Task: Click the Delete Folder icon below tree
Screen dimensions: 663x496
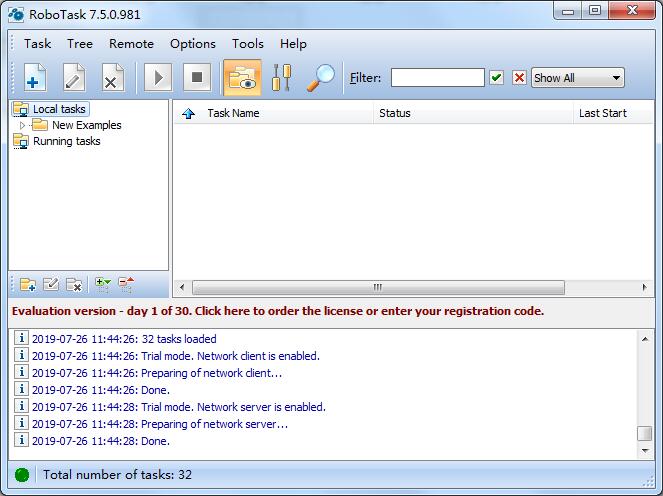Action: (74, 285)
